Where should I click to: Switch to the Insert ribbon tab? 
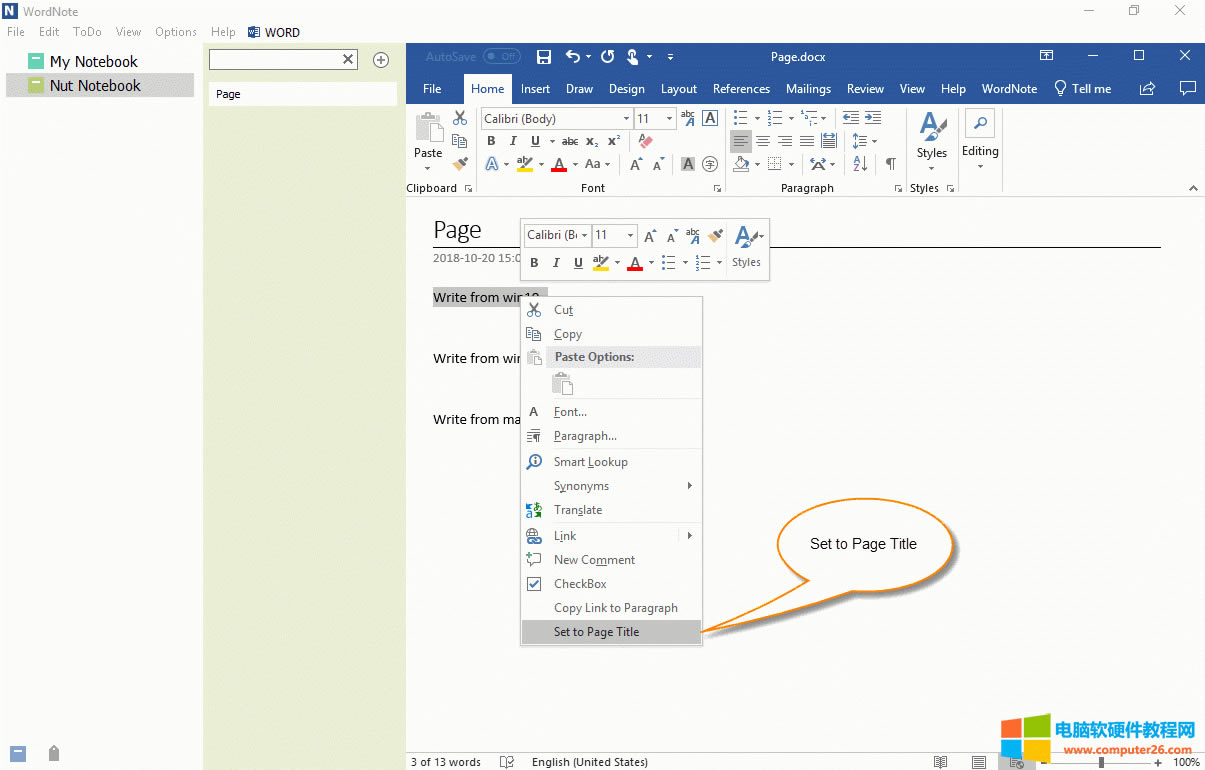point(535,88)
